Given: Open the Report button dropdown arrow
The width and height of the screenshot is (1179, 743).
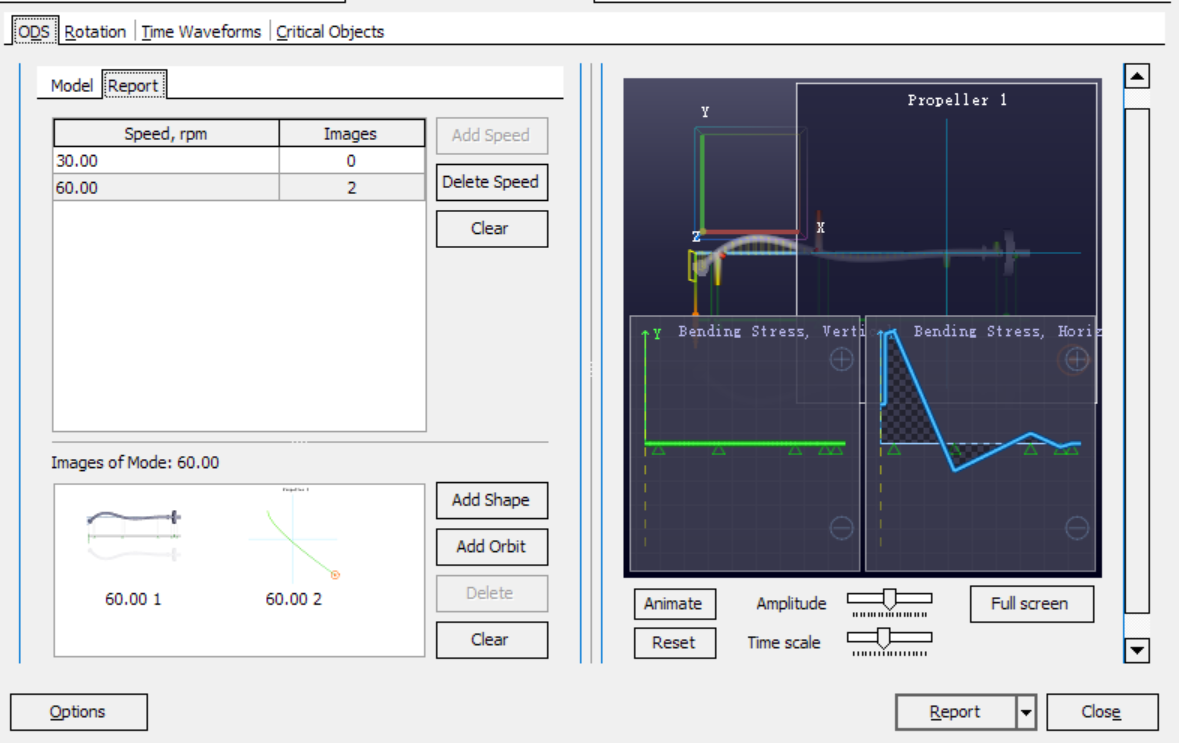Looking at the screenshot, I should pyautogui.click(x=1026, y=711).
